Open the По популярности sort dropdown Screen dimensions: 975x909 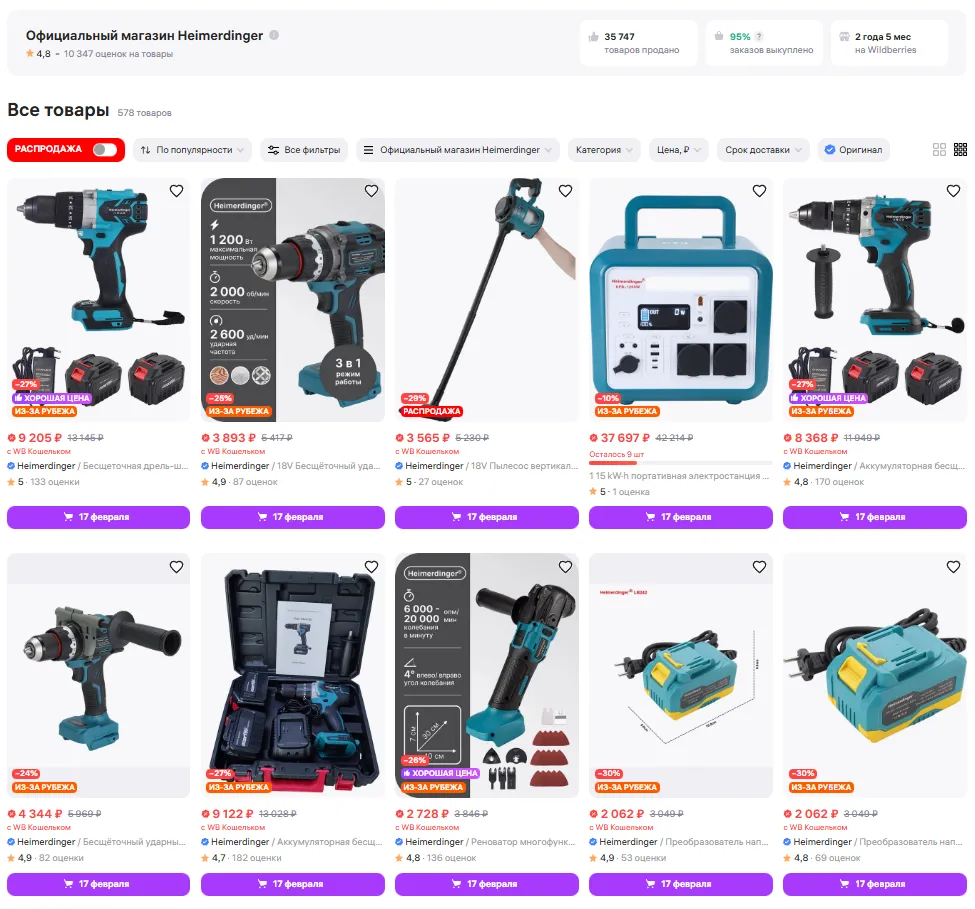pos(193,150)
